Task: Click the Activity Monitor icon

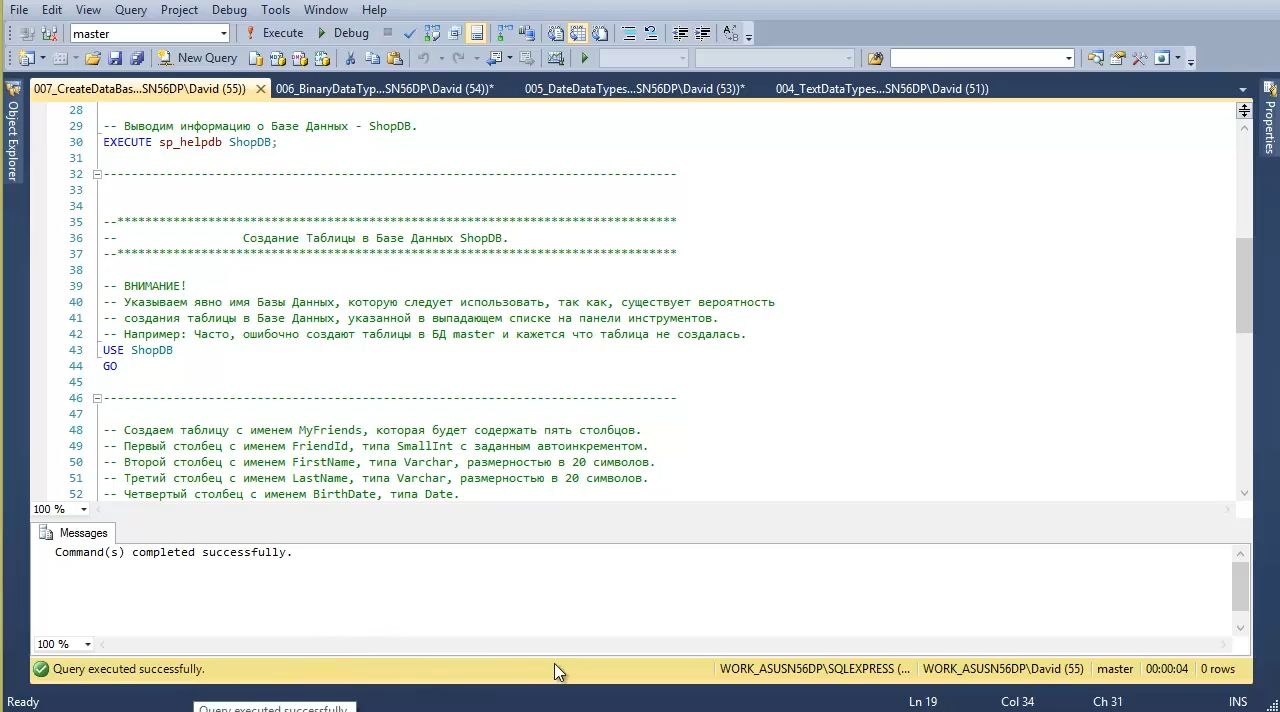Action: click(x=556, y=58)
